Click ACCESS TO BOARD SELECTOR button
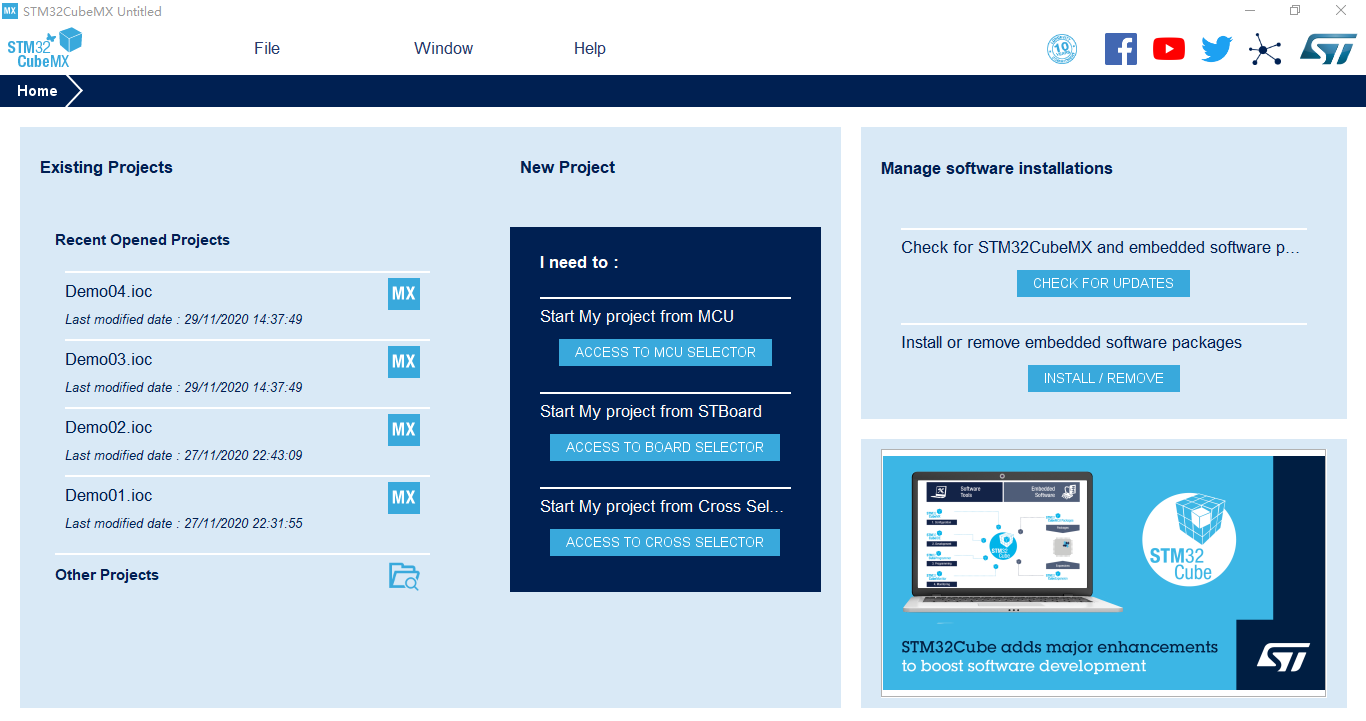 [x=665, y=447]
